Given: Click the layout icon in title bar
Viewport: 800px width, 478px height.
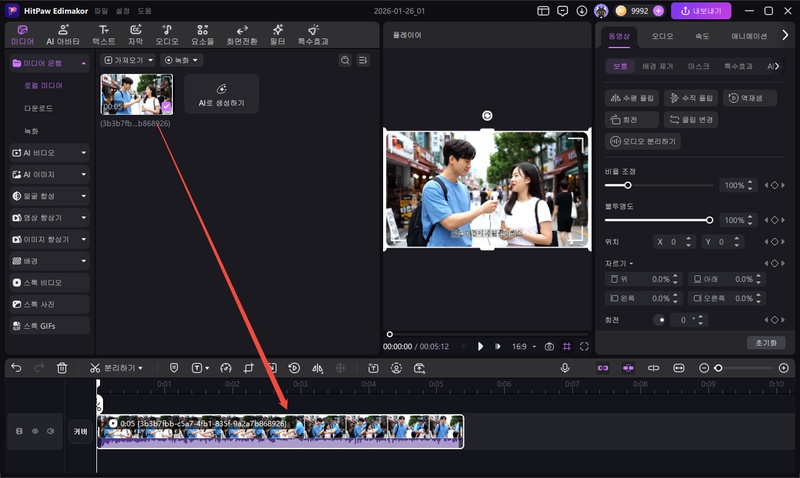Looking at the screenshot, I should pos(543,11).
